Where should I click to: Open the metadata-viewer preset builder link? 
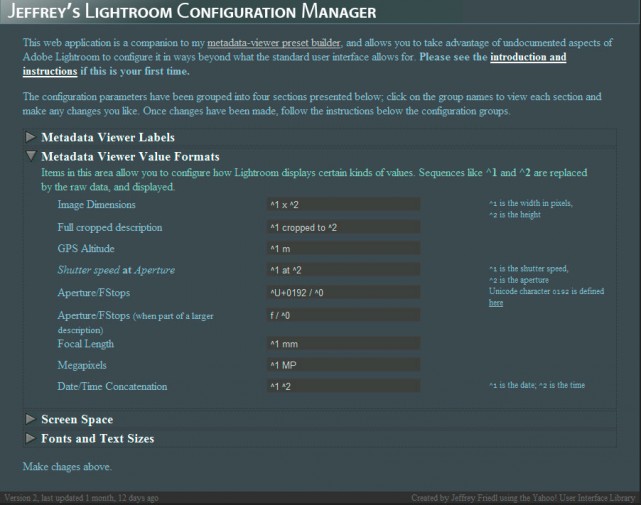[x=273, y=43]
